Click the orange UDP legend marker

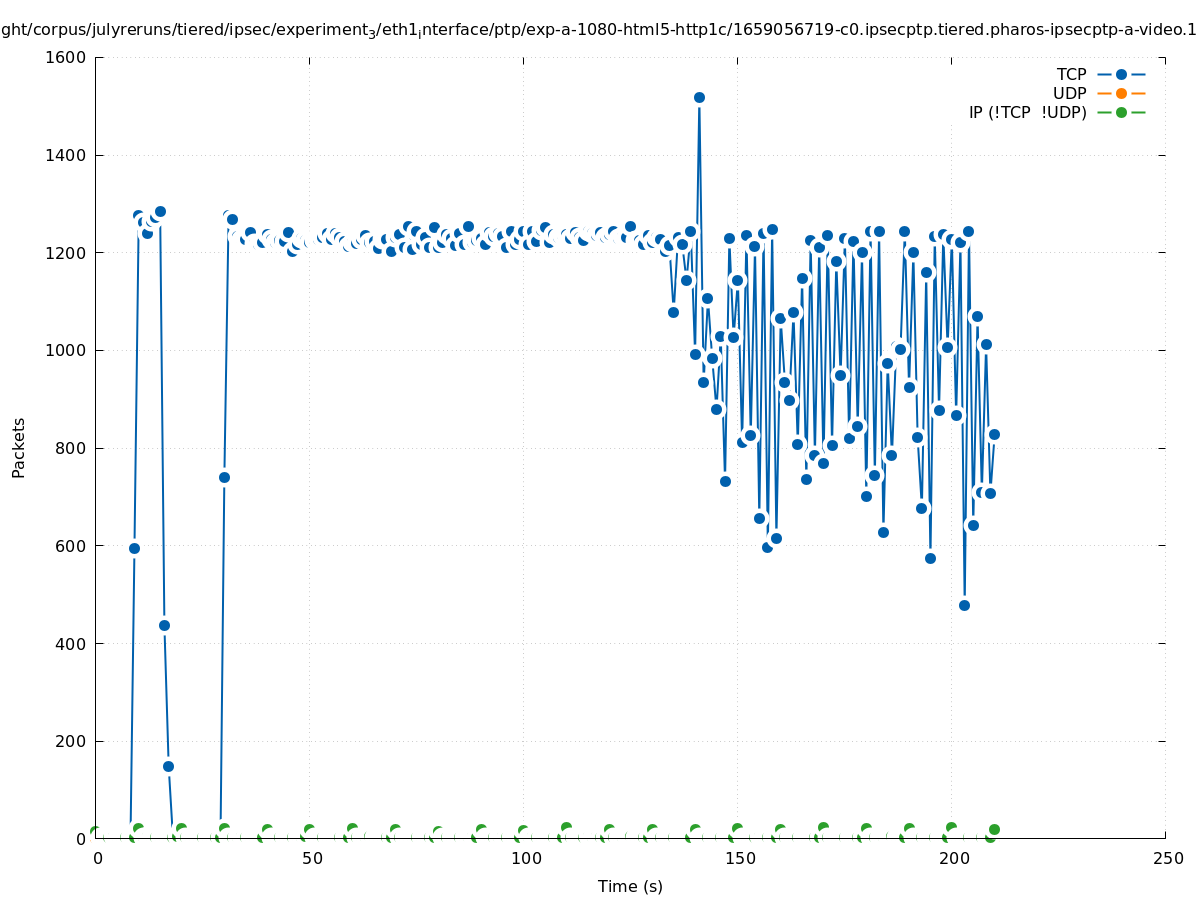1121,94
